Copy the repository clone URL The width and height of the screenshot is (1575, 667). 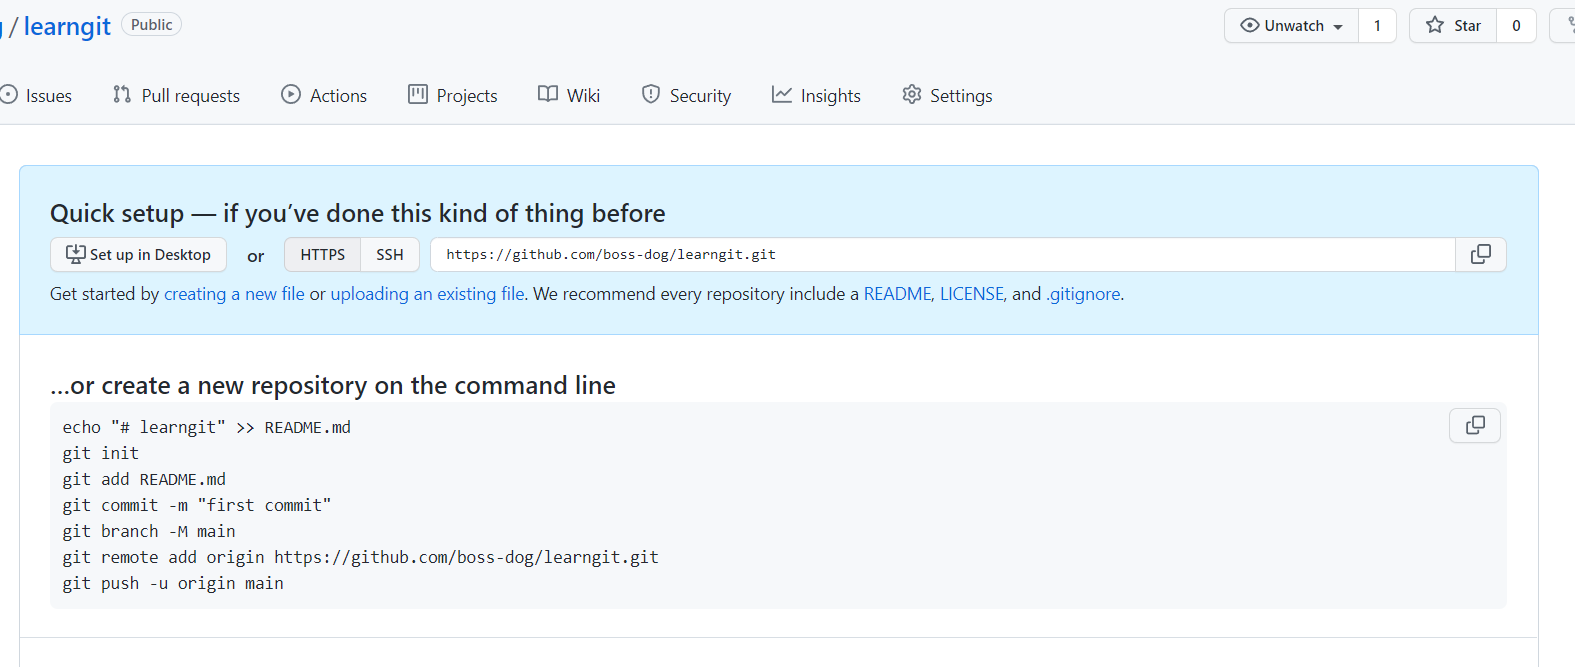1481,255
